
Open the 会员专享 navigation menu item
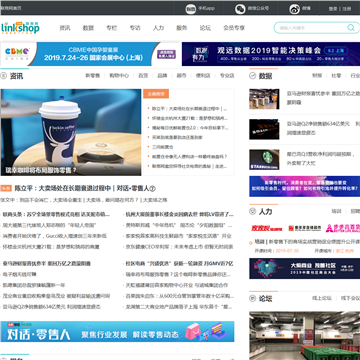click(234, 28)
